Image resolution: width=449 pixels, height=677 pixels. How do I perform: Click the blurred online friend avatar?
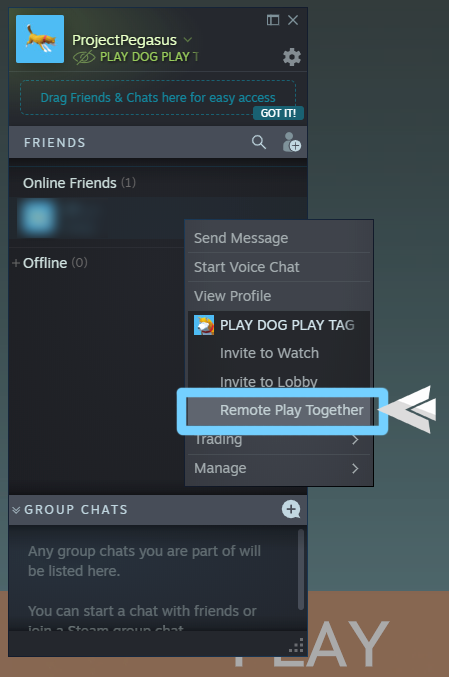[x=38, y=218]
